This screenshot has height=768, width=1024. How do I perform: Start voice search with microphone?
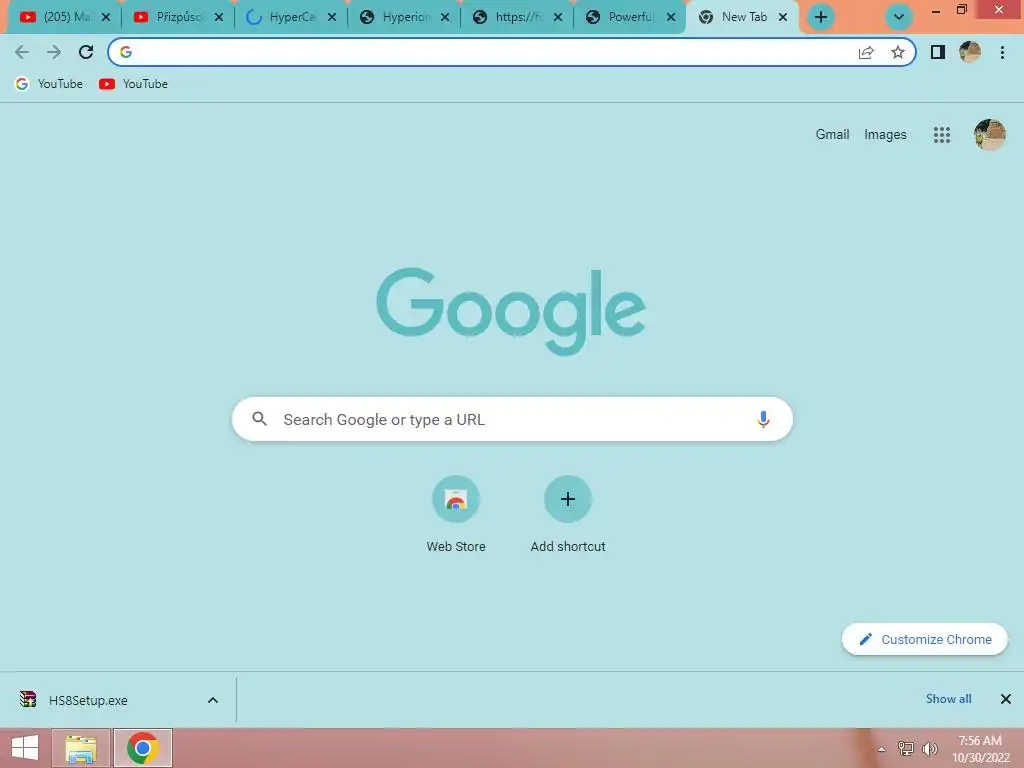[x=763, y=419]
